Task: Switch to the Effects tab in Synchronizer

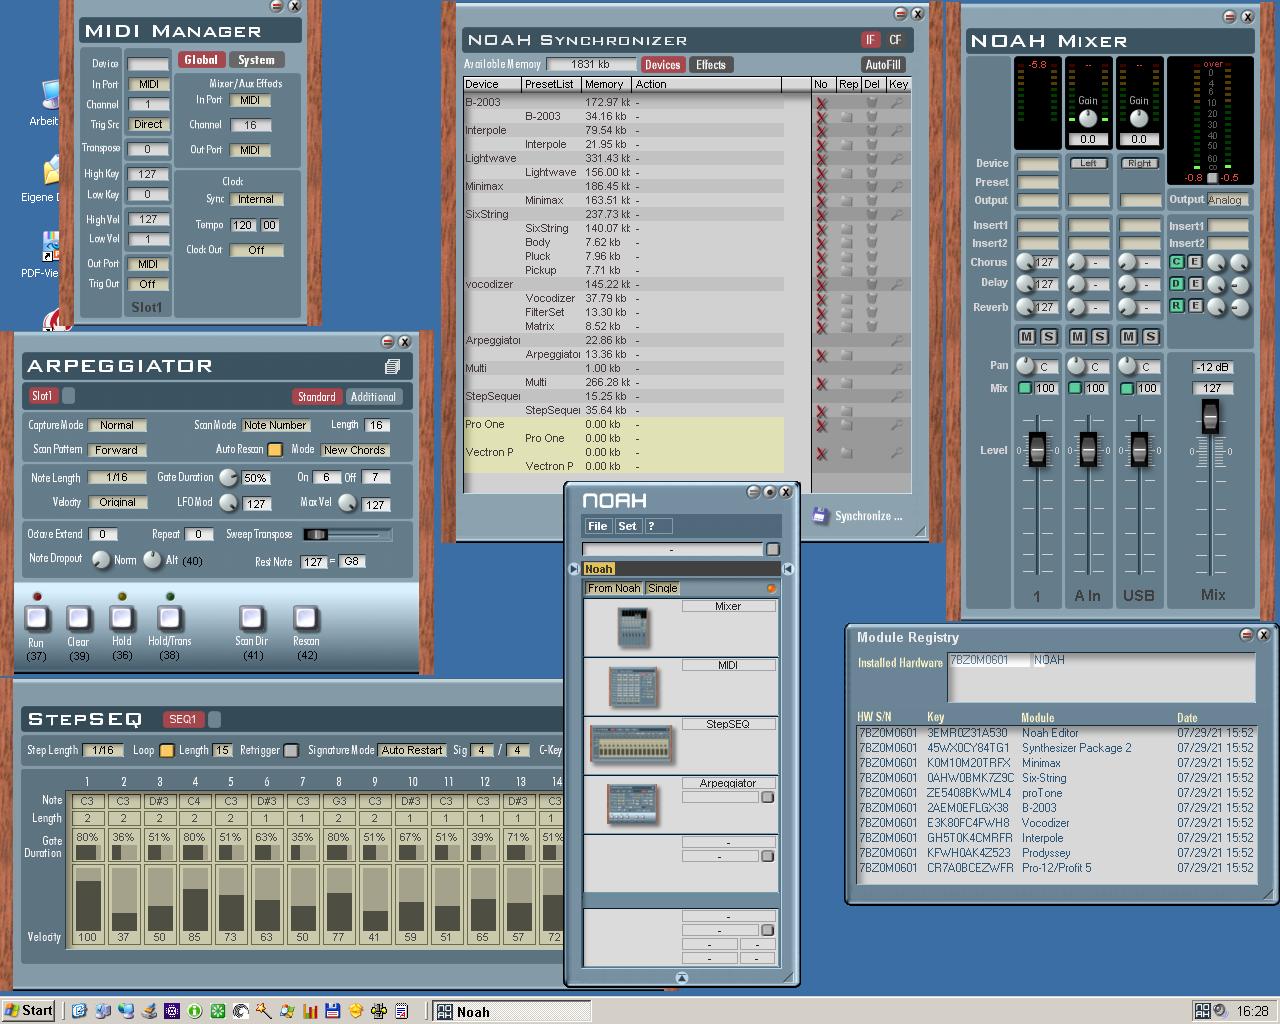Action: pos(711,65)
